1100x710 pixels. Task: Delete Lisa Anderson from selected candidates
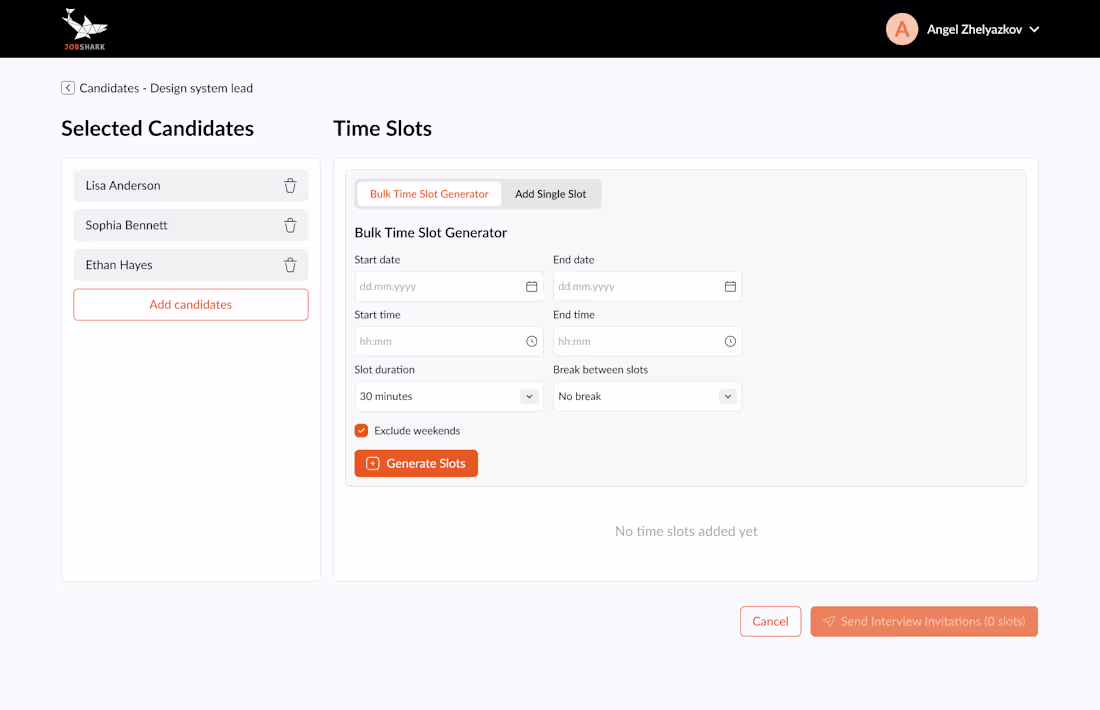(x=290, y=185)
